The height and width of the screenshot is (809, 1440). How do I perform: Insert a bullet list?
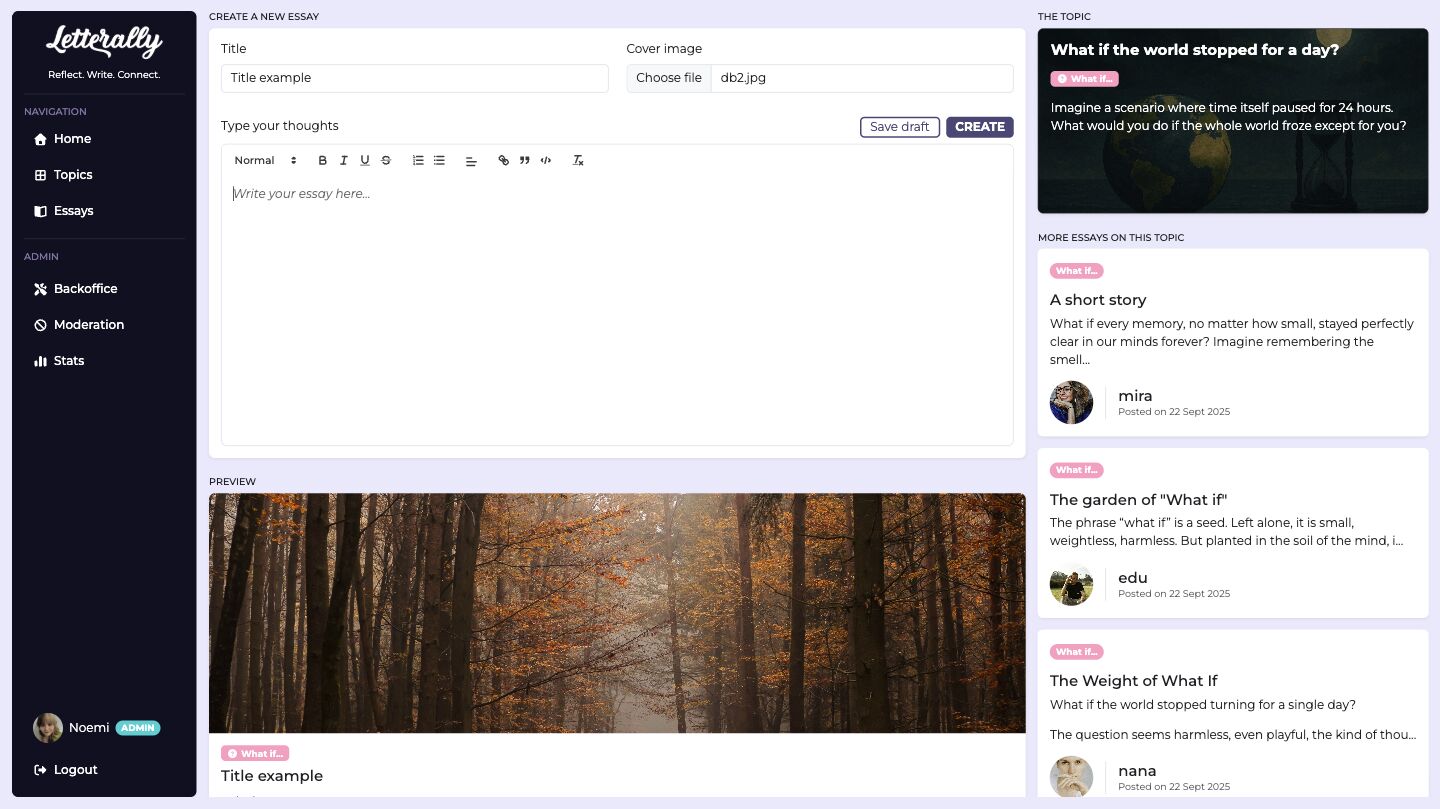pyautogui.click(x=439, y=160)
